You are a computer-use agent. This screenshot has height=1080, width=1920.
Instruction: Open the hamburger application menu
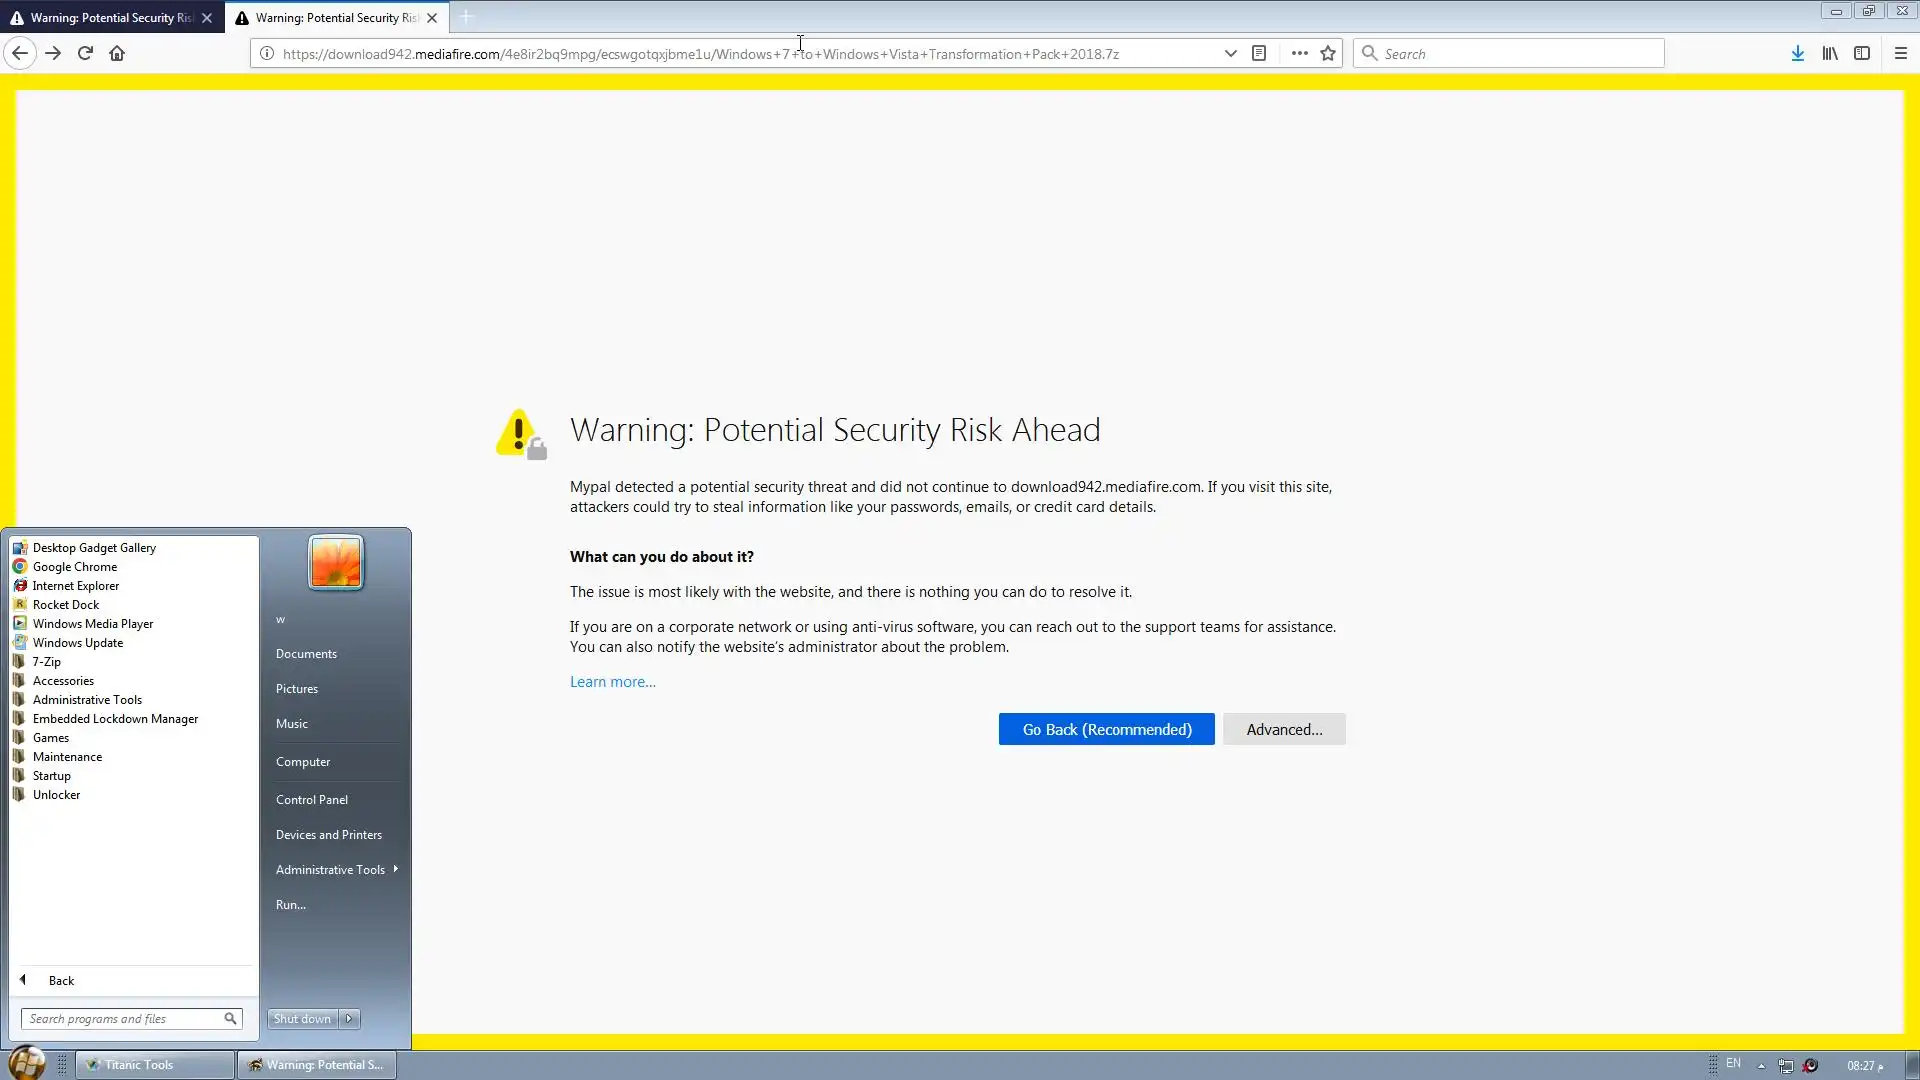[x=1901, y=54]
